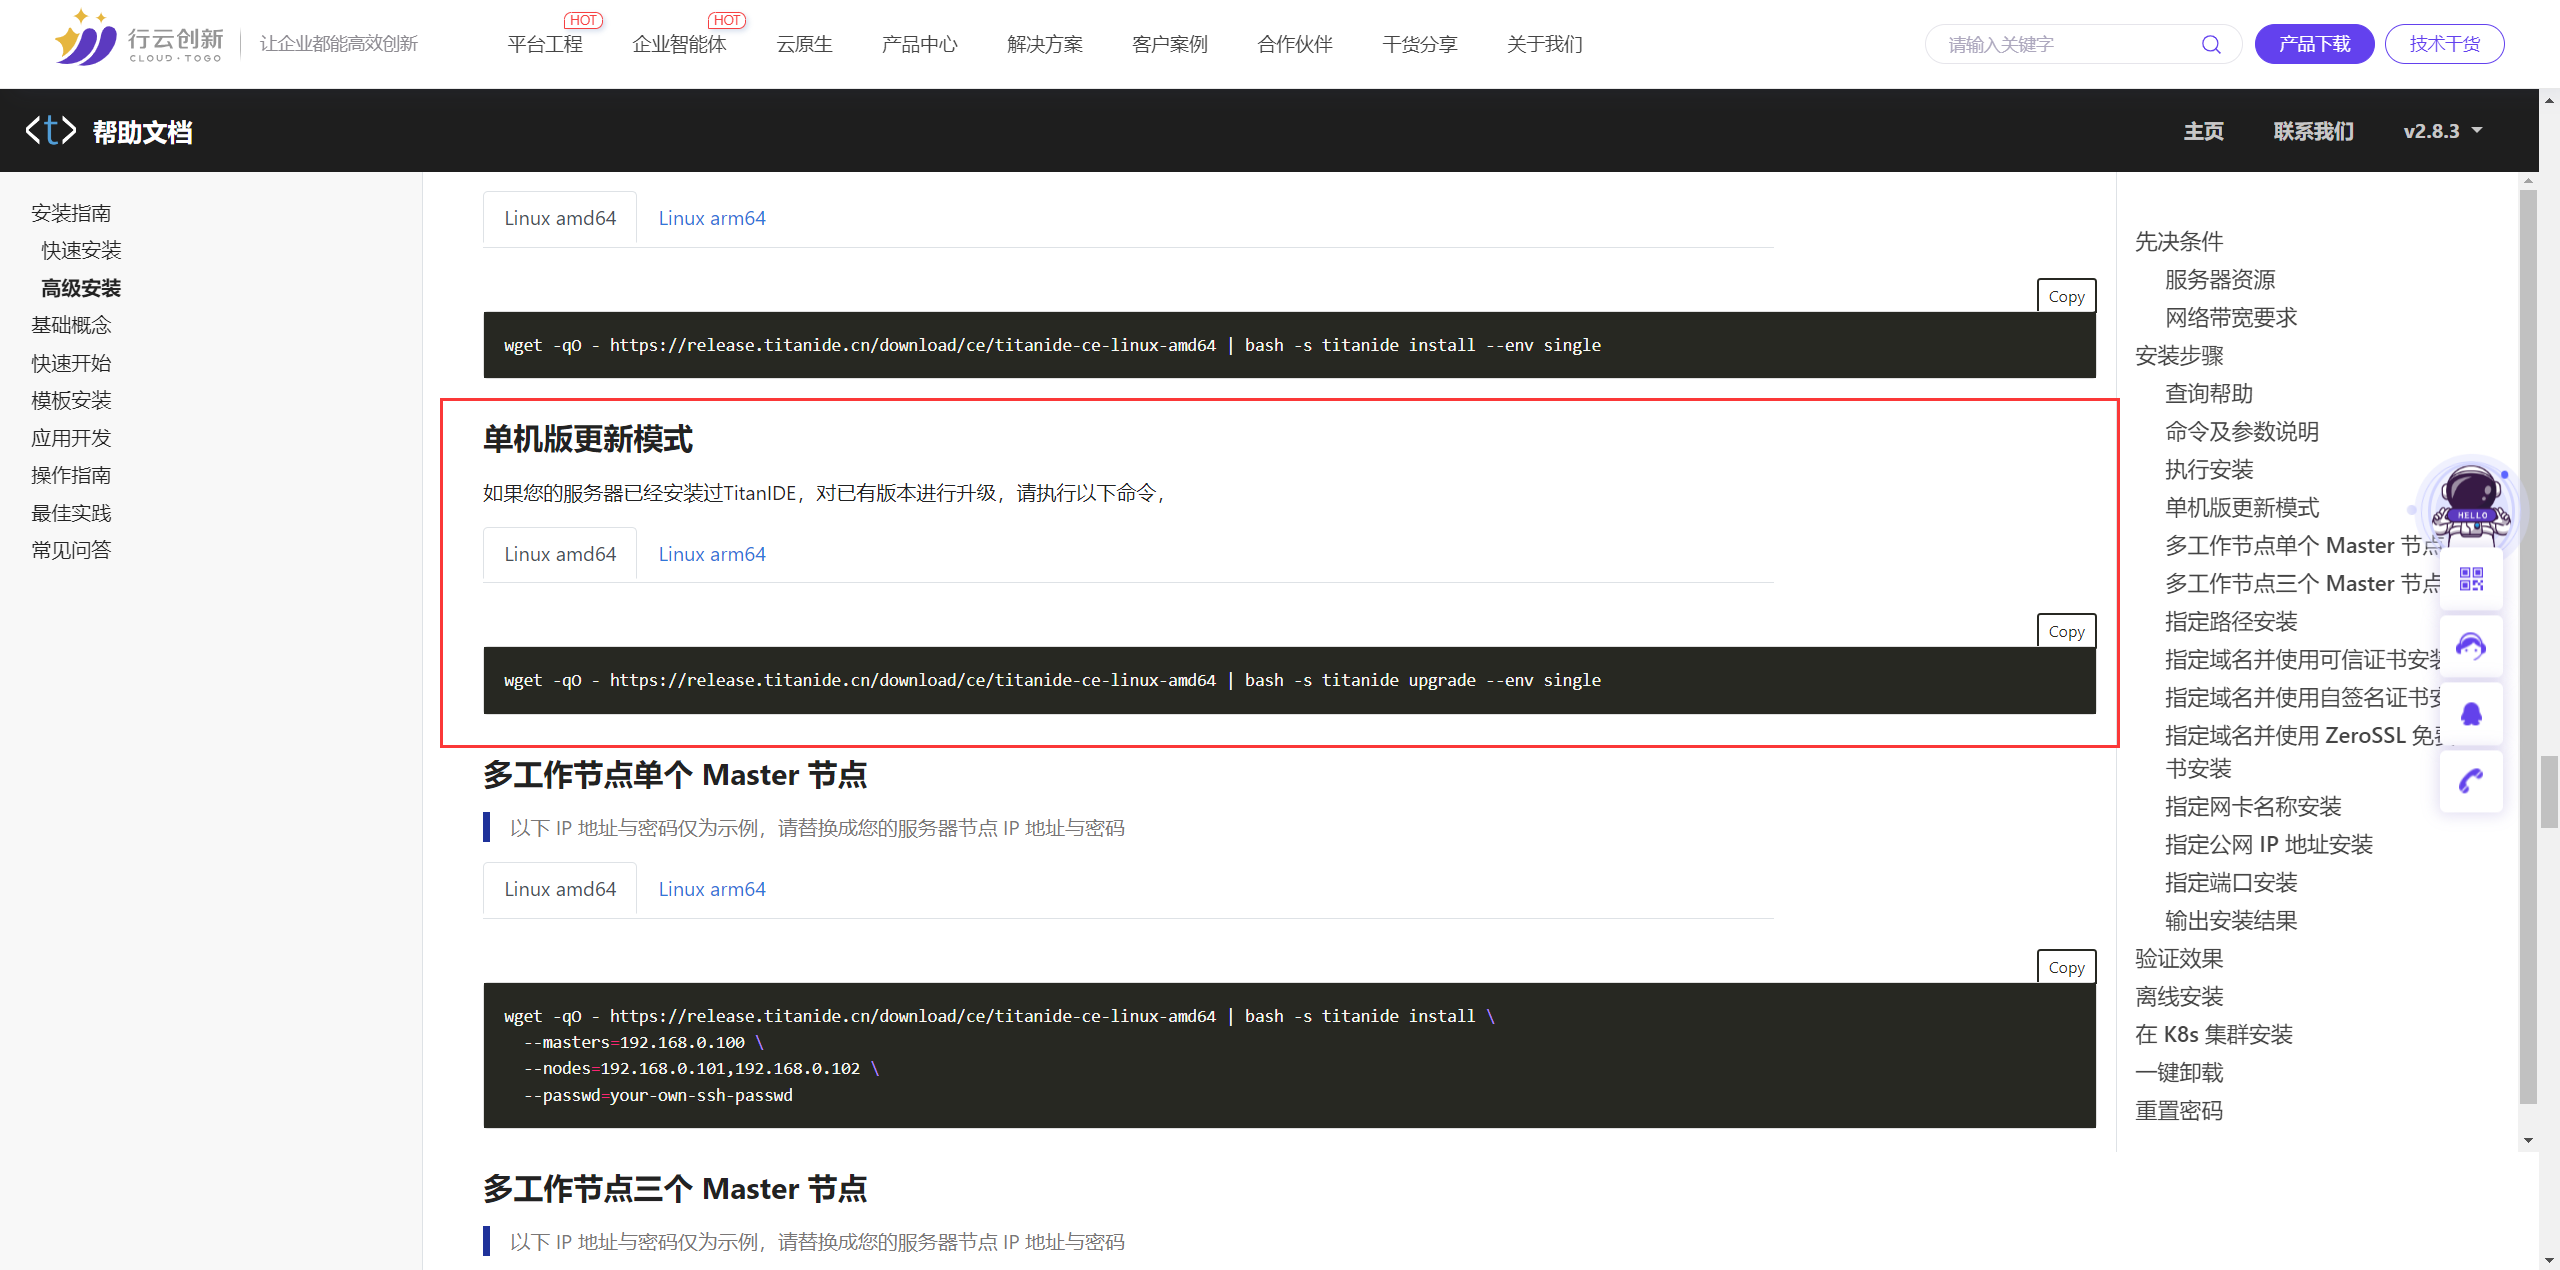Select Linux amd64 tab under 多工作节点单个 Master
Viewport: 2560px width, 1270px height.
(560, 889)
